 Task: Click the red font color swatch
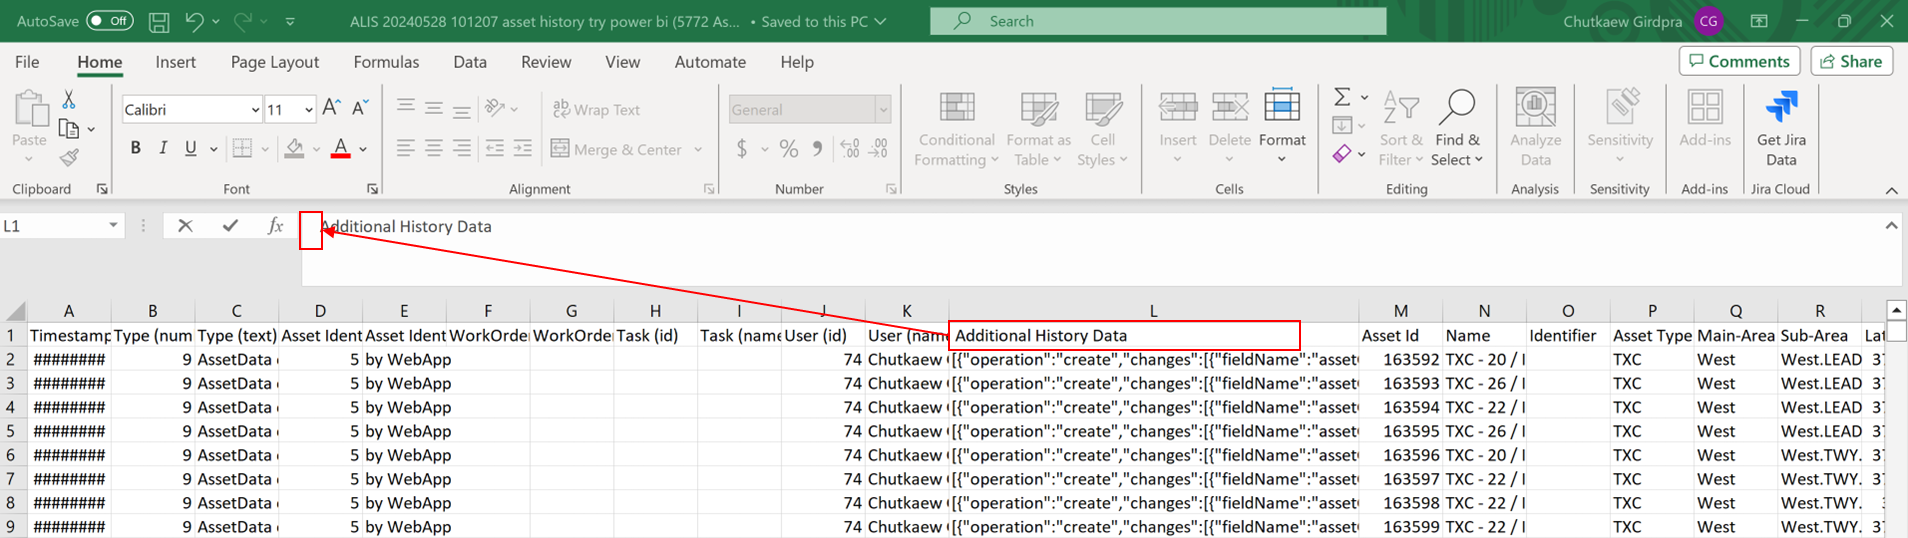341,149
